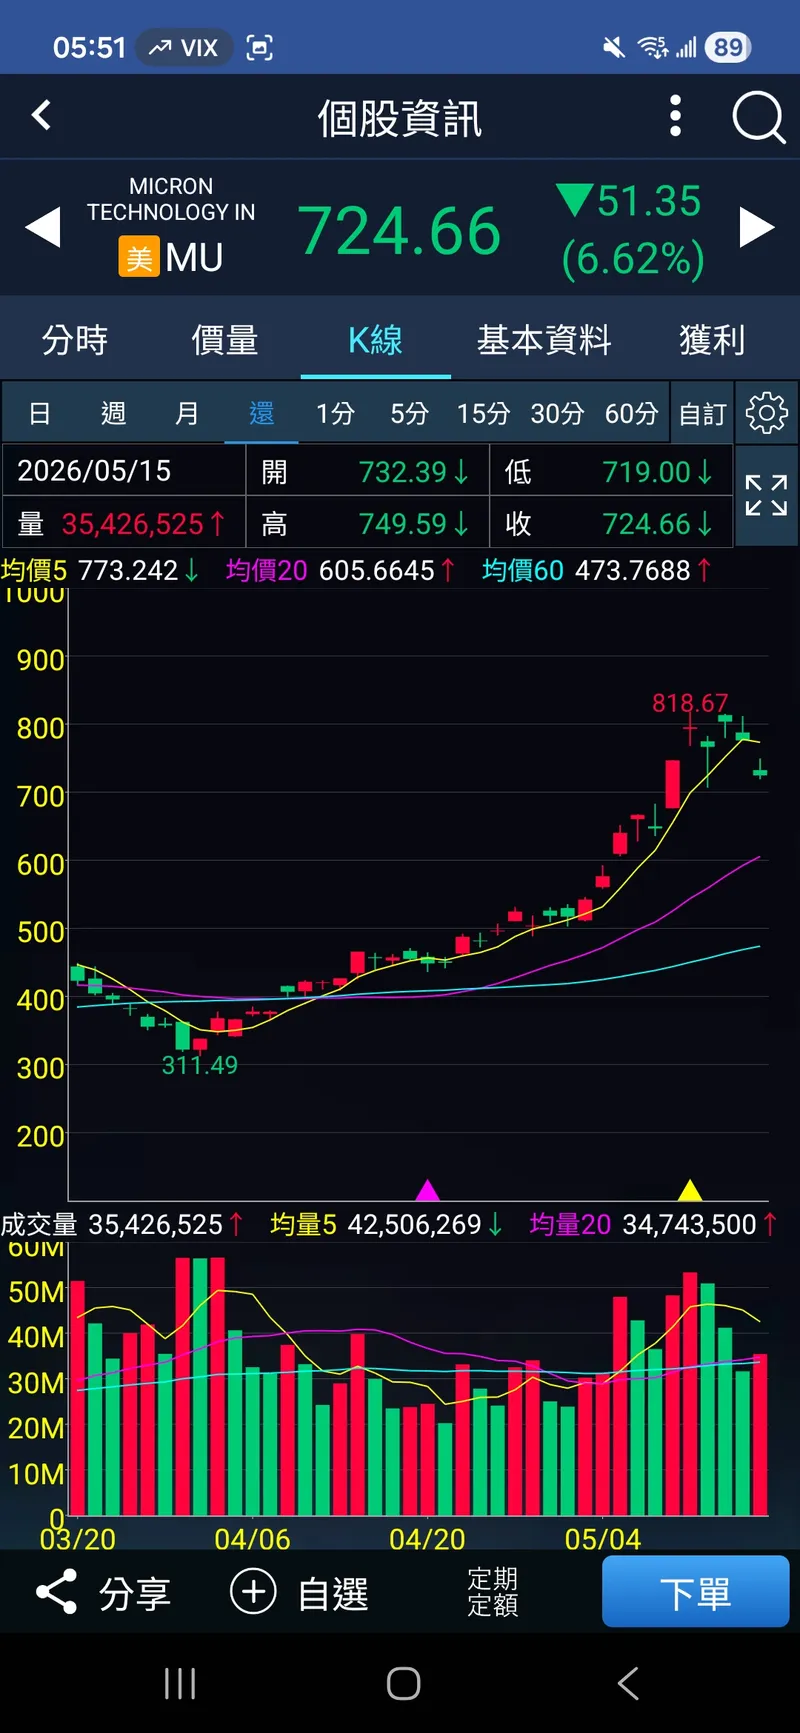Tap the 05/04 date axis label
This screenshot has height=1733, width=800.
[x=603, y=1539]
